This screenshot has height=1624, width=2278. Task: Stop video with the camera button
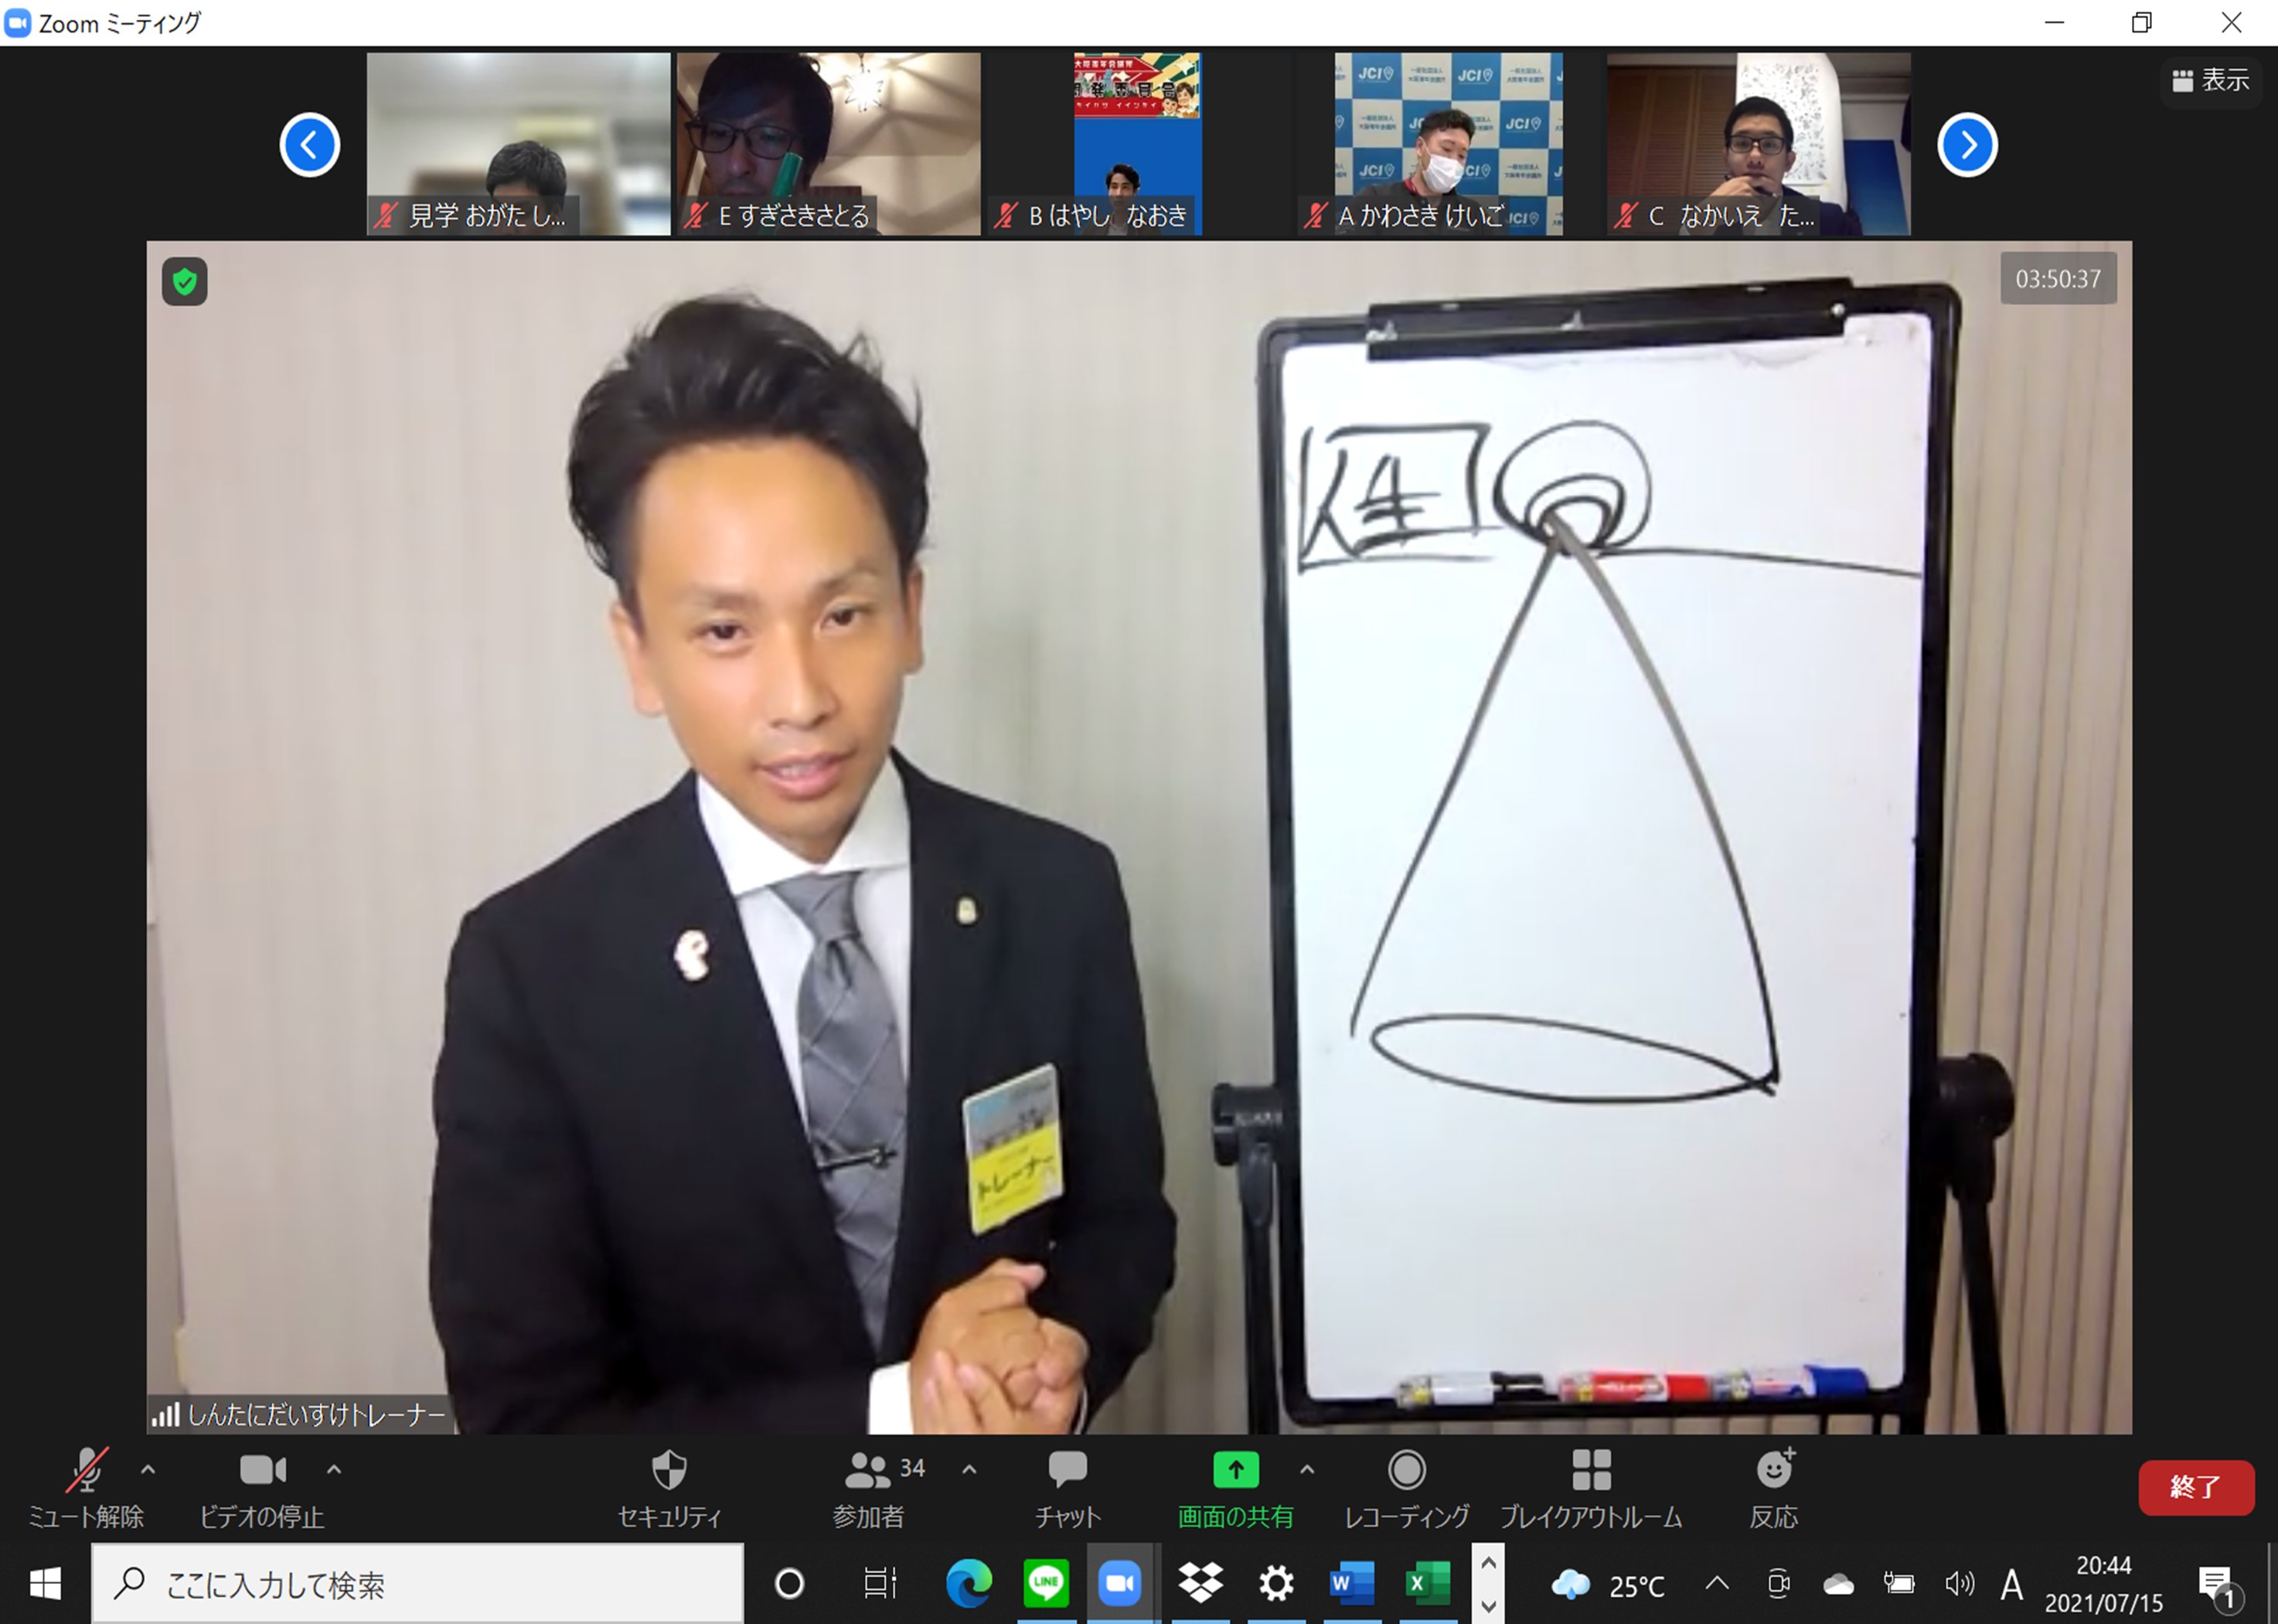(262, 1470)
